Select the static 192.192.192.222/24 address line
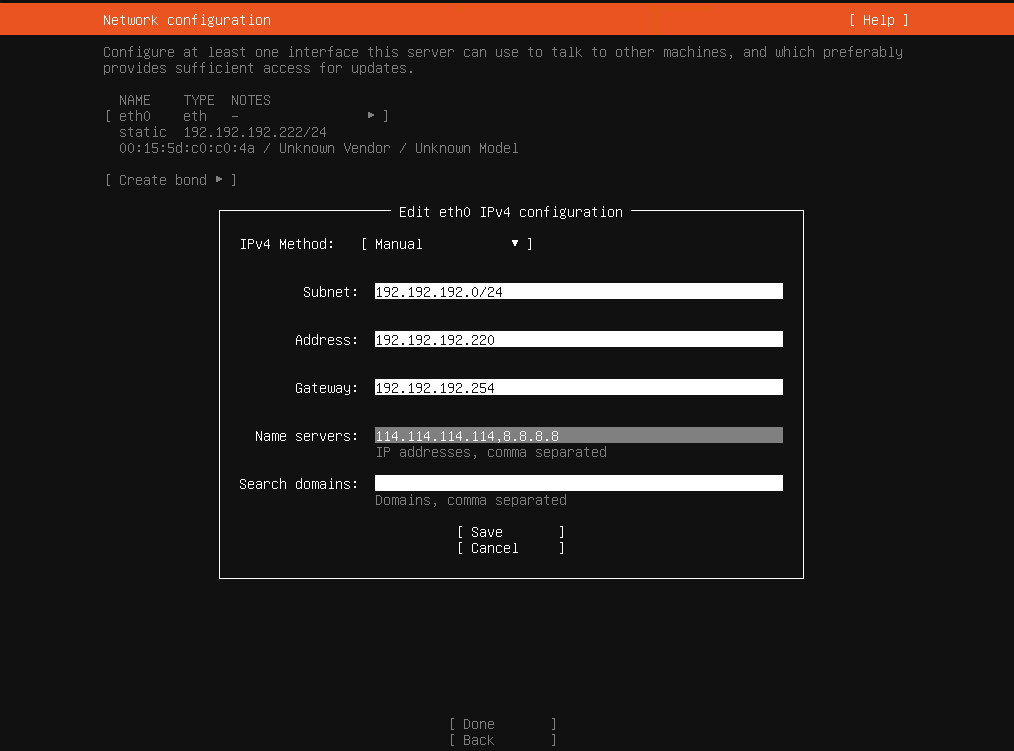The width and height of the screenshot is (1014, 751). (x=223, y=132)
